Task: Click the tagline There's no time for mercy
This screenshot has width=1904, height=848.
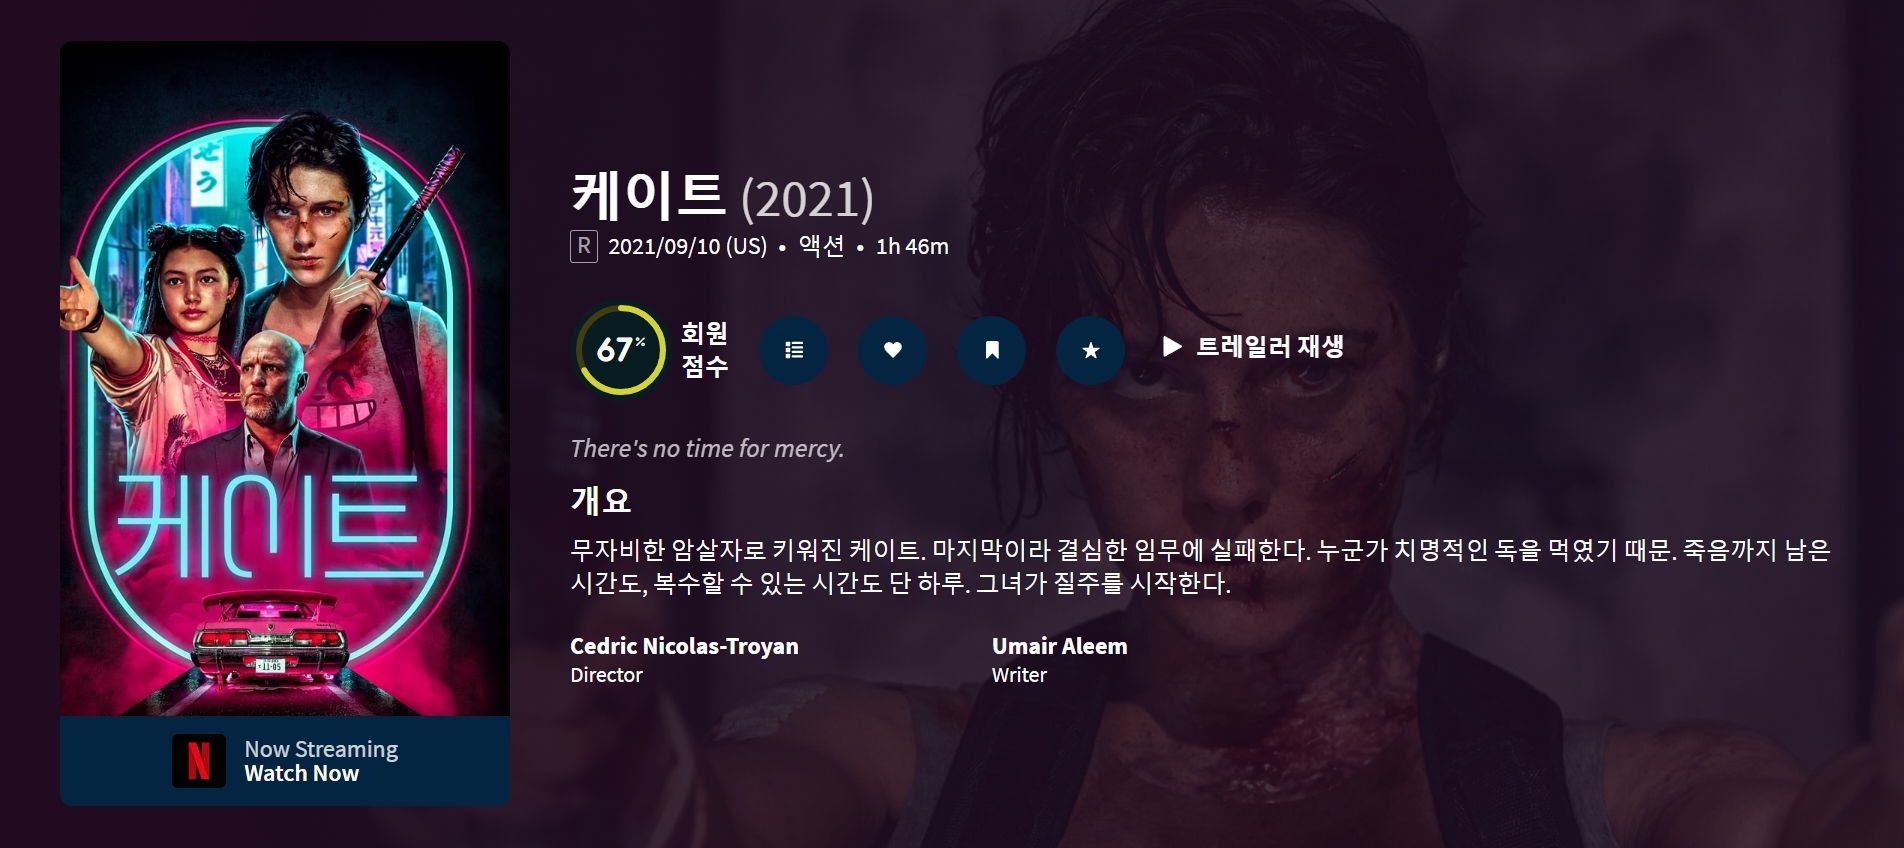Action: (x=707, y=449)
